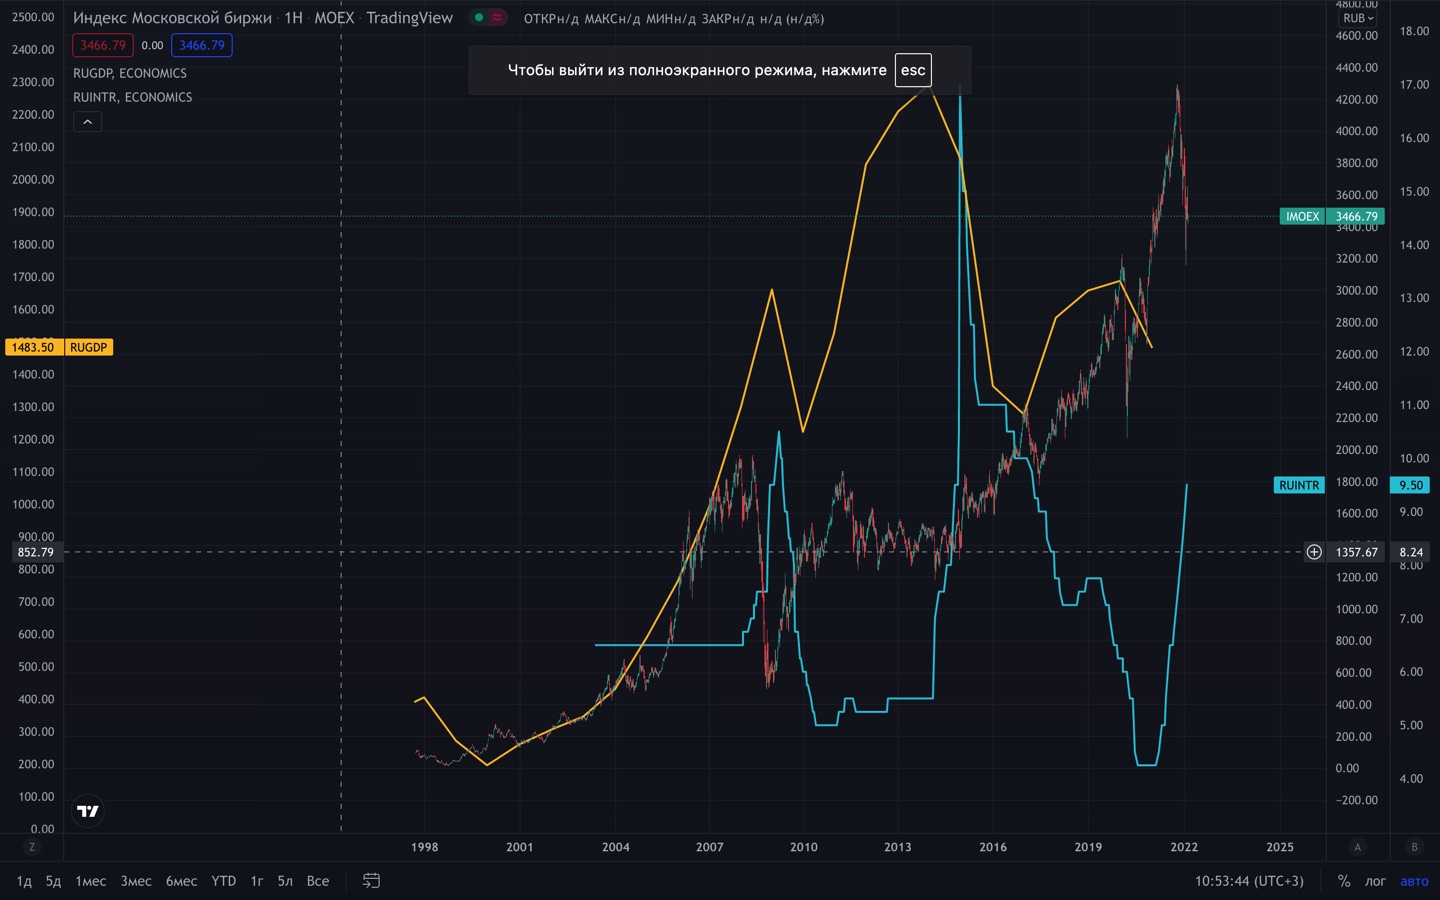Collapse the indicator legend with chevron
Screen dimensions: 1440x900
pos(88,122)
